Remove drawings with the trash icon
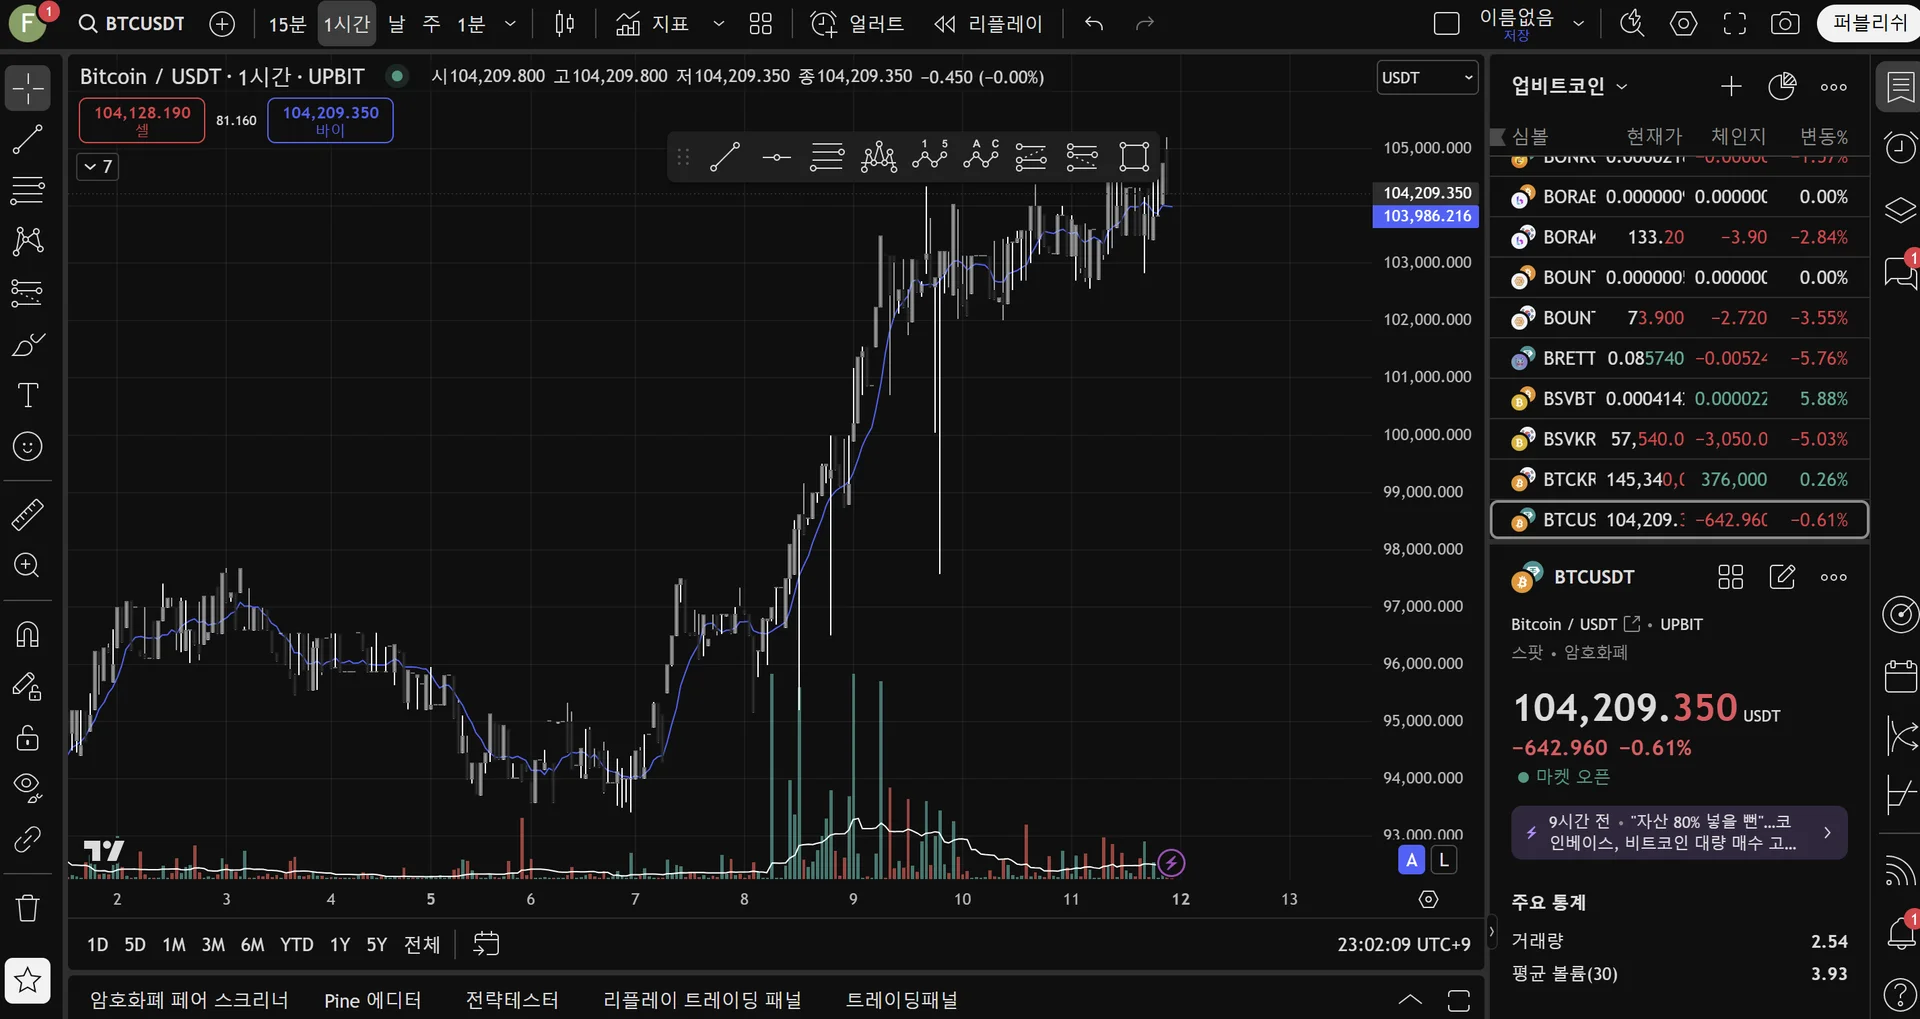The image size is (1920, 1019). tap(28, 908)
